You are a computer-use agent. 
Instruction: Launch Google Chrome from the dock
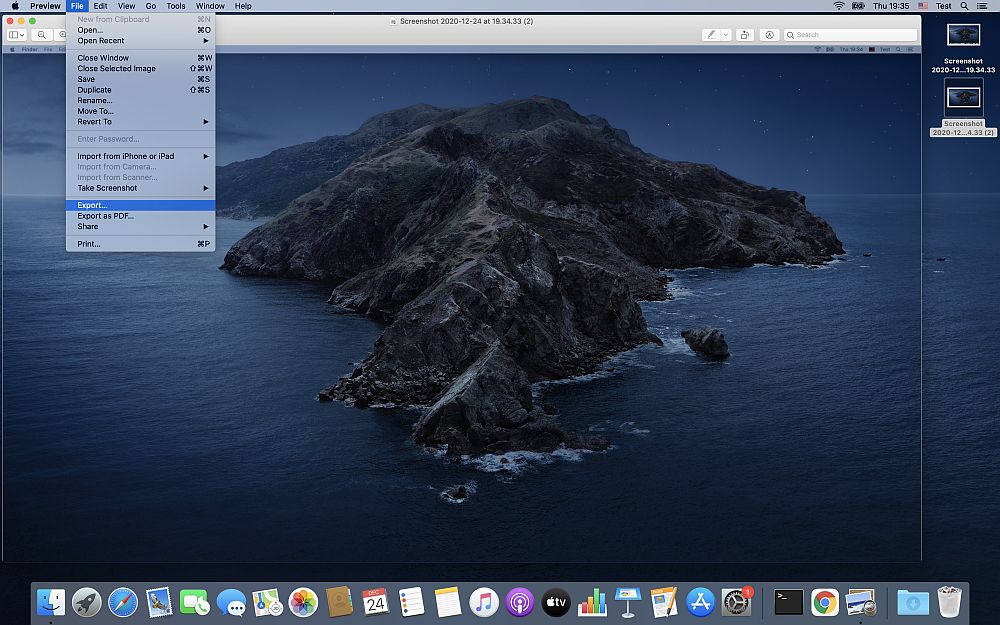(824, 602)
